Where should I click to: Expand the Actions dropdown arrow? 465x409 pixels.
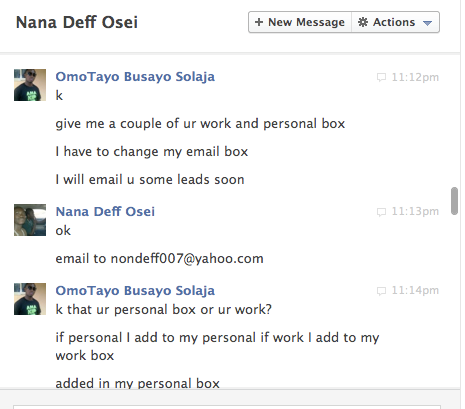[x=427, y=23]
